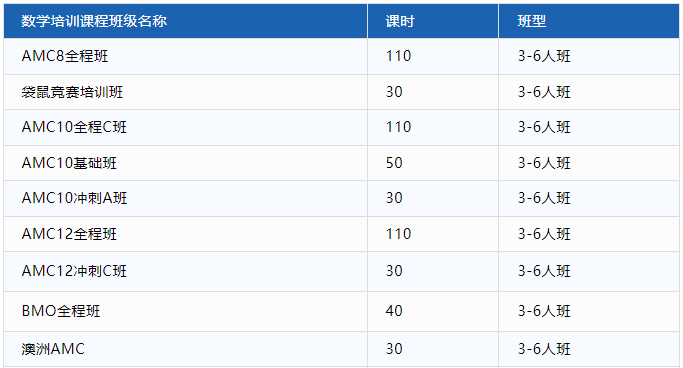The width and height of the screenshot is (683, 368).
Task: Select the AMC8全程班 course name
Action: [x=64, y=56]
